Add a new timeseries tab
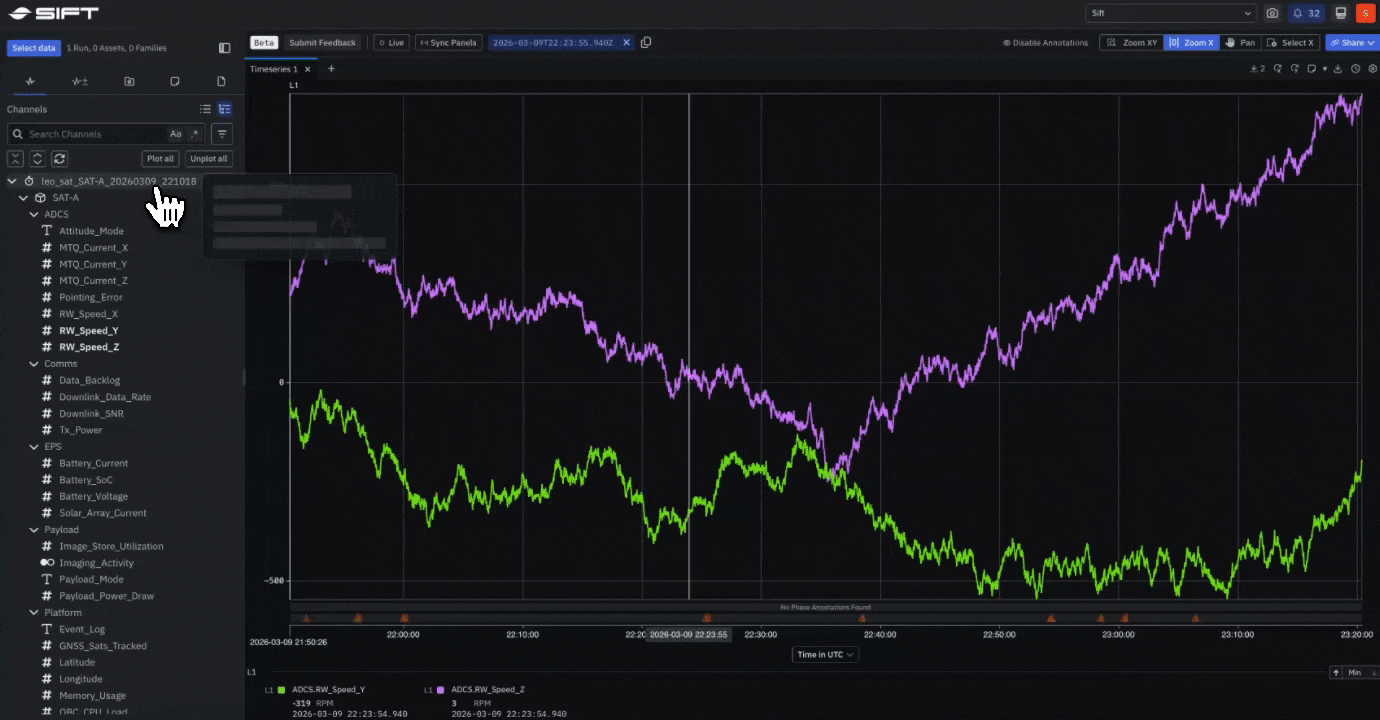Screen dimensions: 1380x720 (x=331, y=69)
